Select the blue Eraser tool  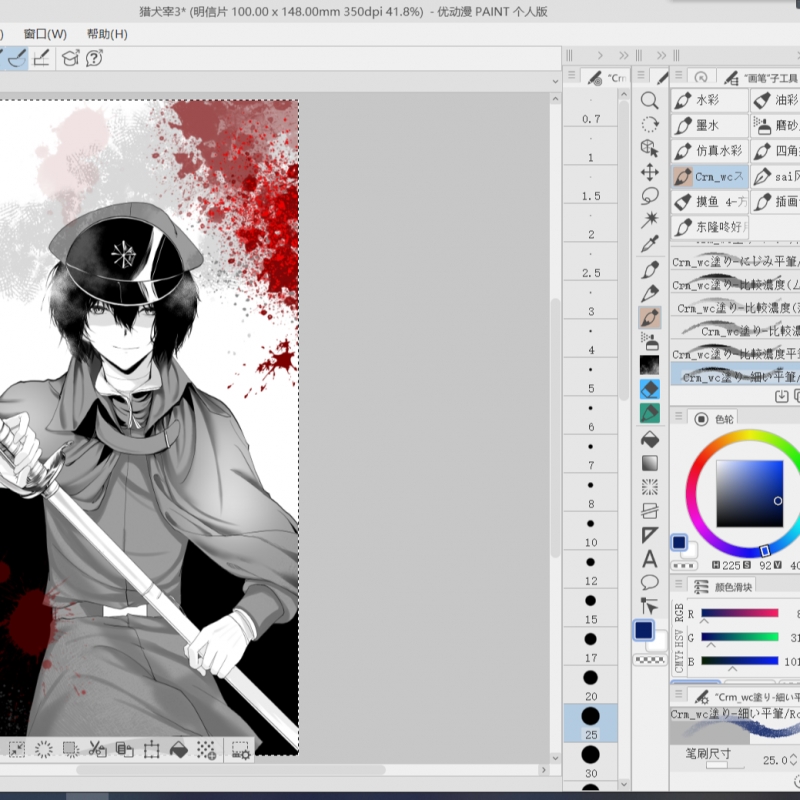click(x=649, y=389)
